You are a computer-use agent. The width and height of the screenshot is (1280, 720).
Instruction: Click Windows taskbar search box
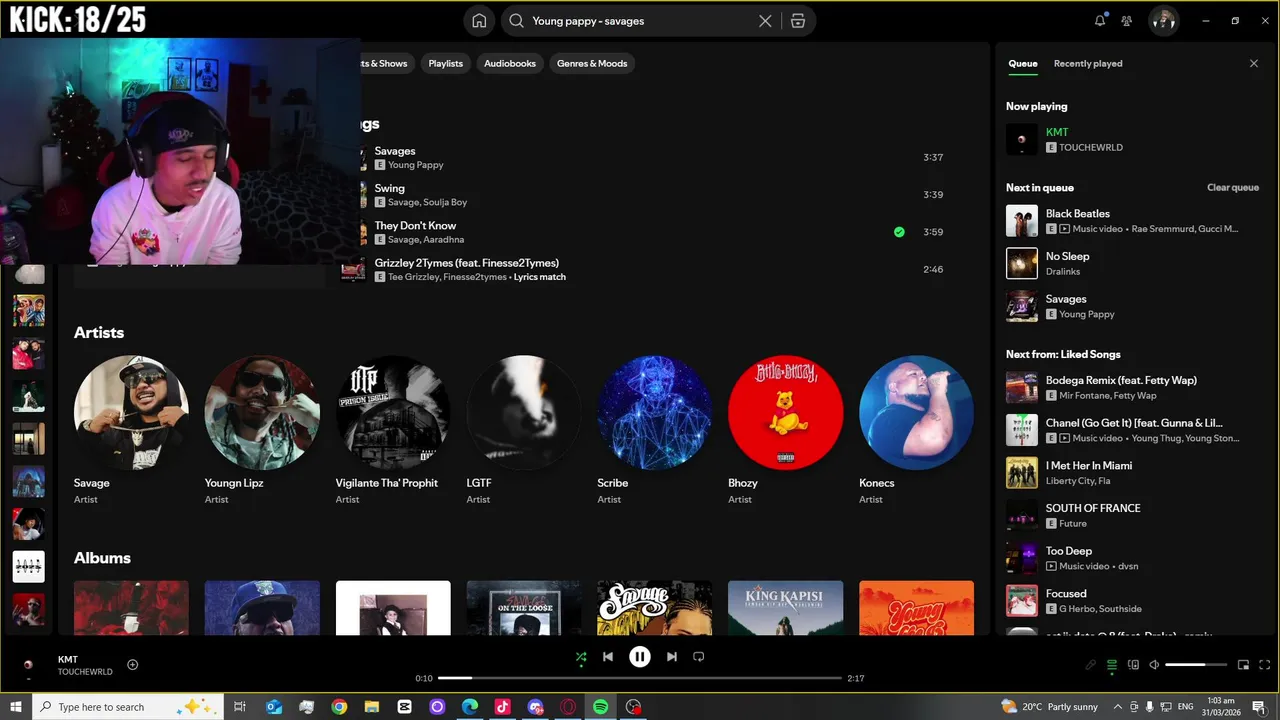coord(128,707)
